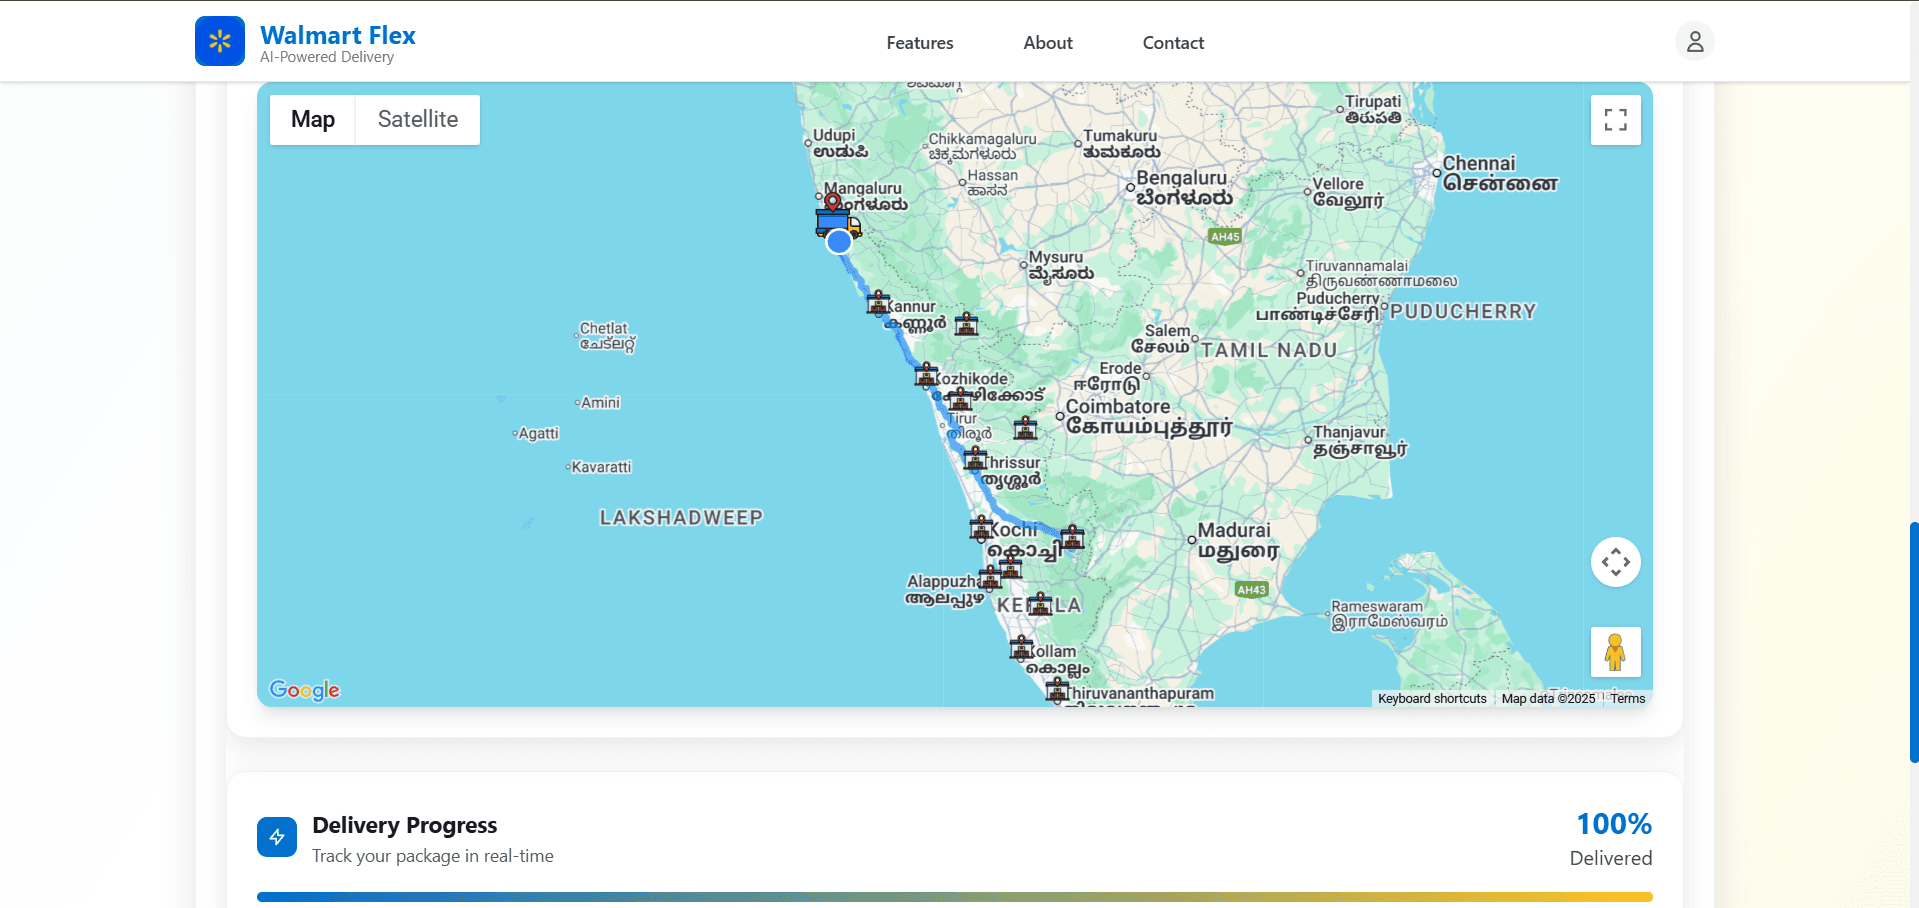
Task: Click the lightning bolt Delivery Progress icon
Action: pyautogui.click(x=277, y=837)
